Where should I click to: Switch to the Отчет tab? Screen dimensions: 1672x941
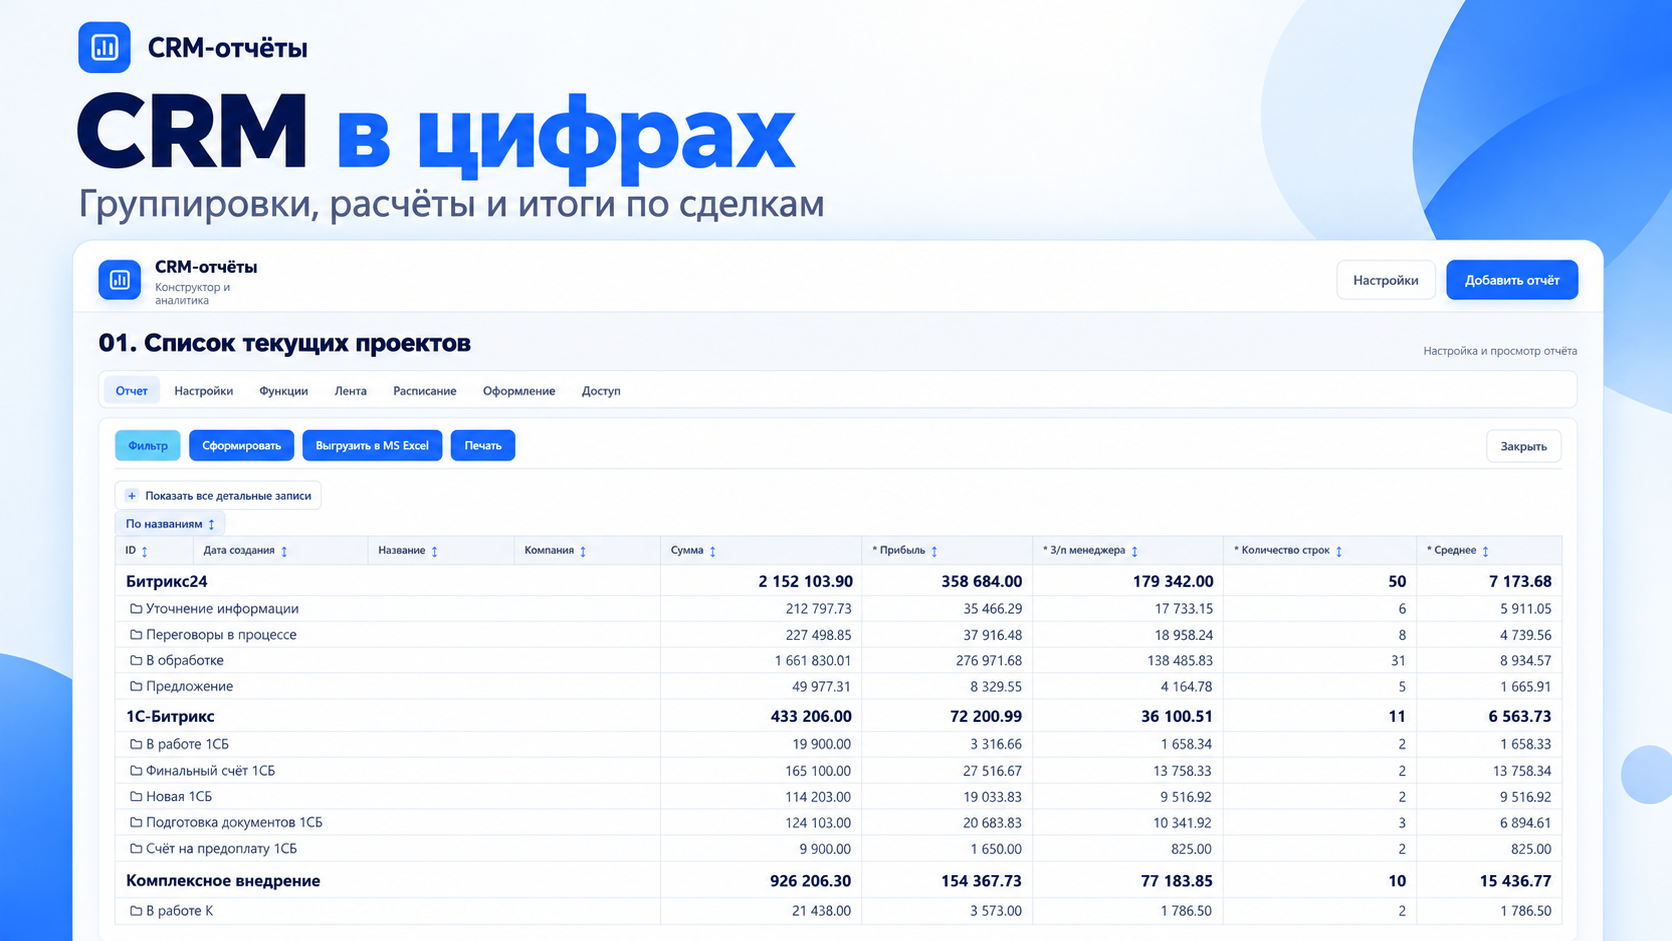(x=131, y=391)
